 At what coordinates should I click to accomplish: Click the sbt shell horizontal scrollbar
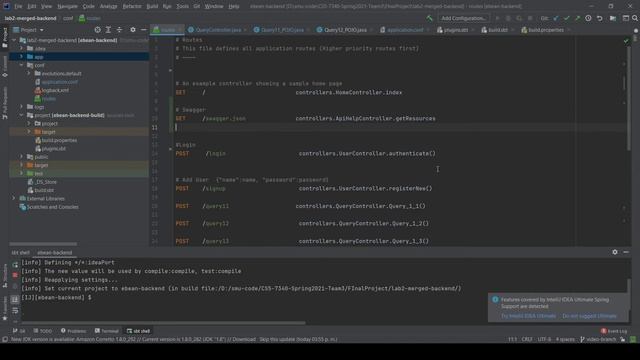(x=163, y=322)
